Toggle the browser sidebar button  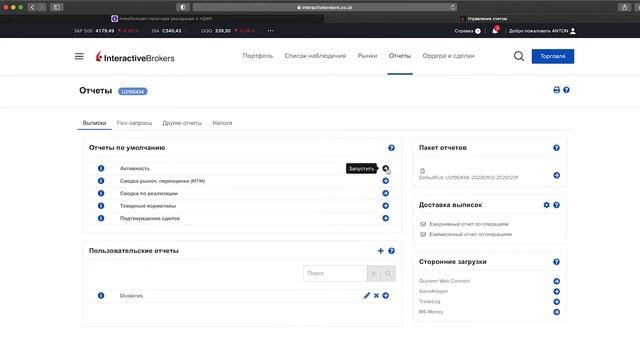click(x=57, y=7)
